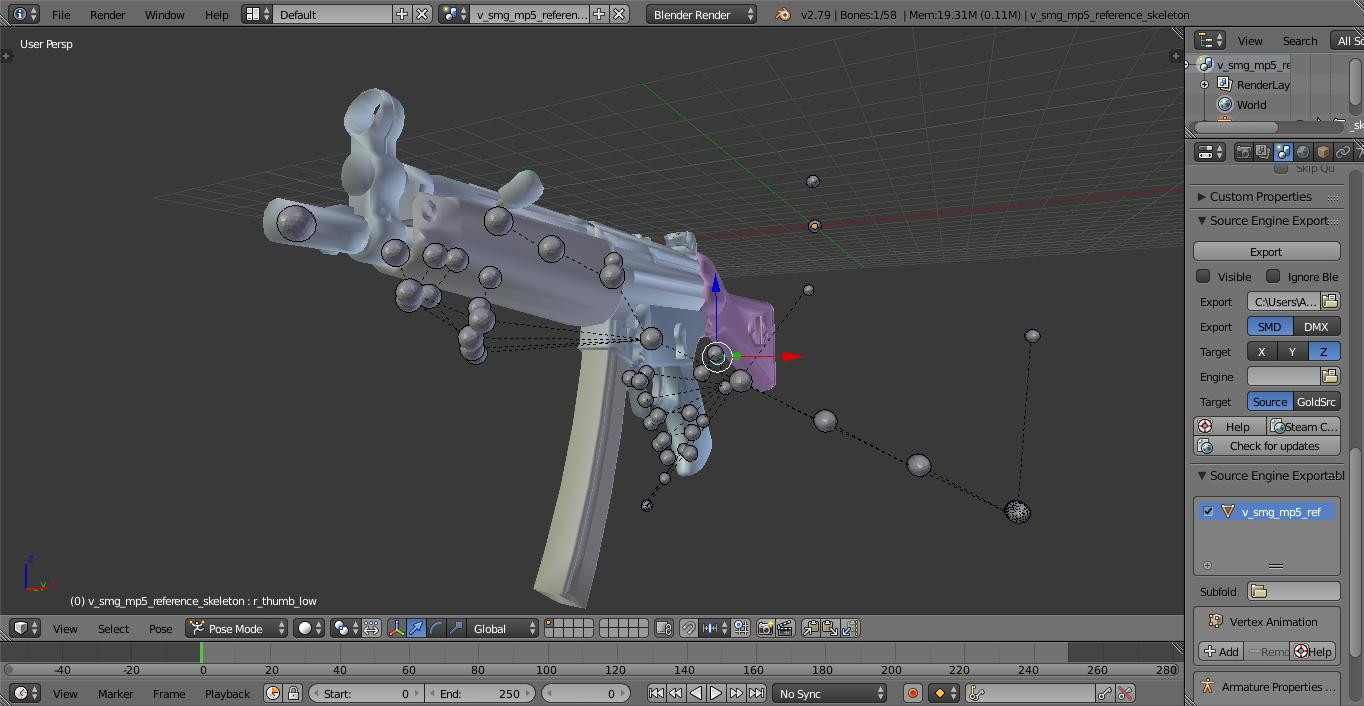Open the Render Layers properties icon
The width and height of the screenshot is (1364, 706).
(1263, 151)
